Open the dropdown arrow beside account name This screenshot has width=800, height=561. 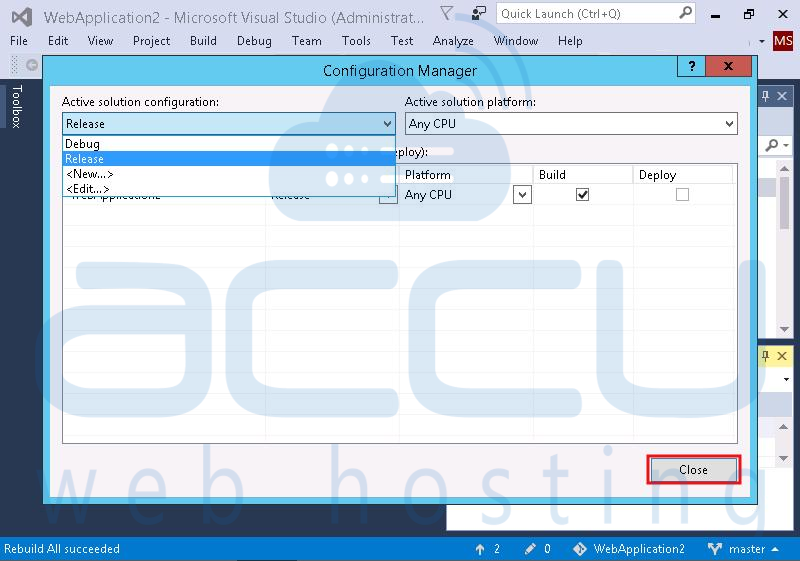[x=762, y=41]
